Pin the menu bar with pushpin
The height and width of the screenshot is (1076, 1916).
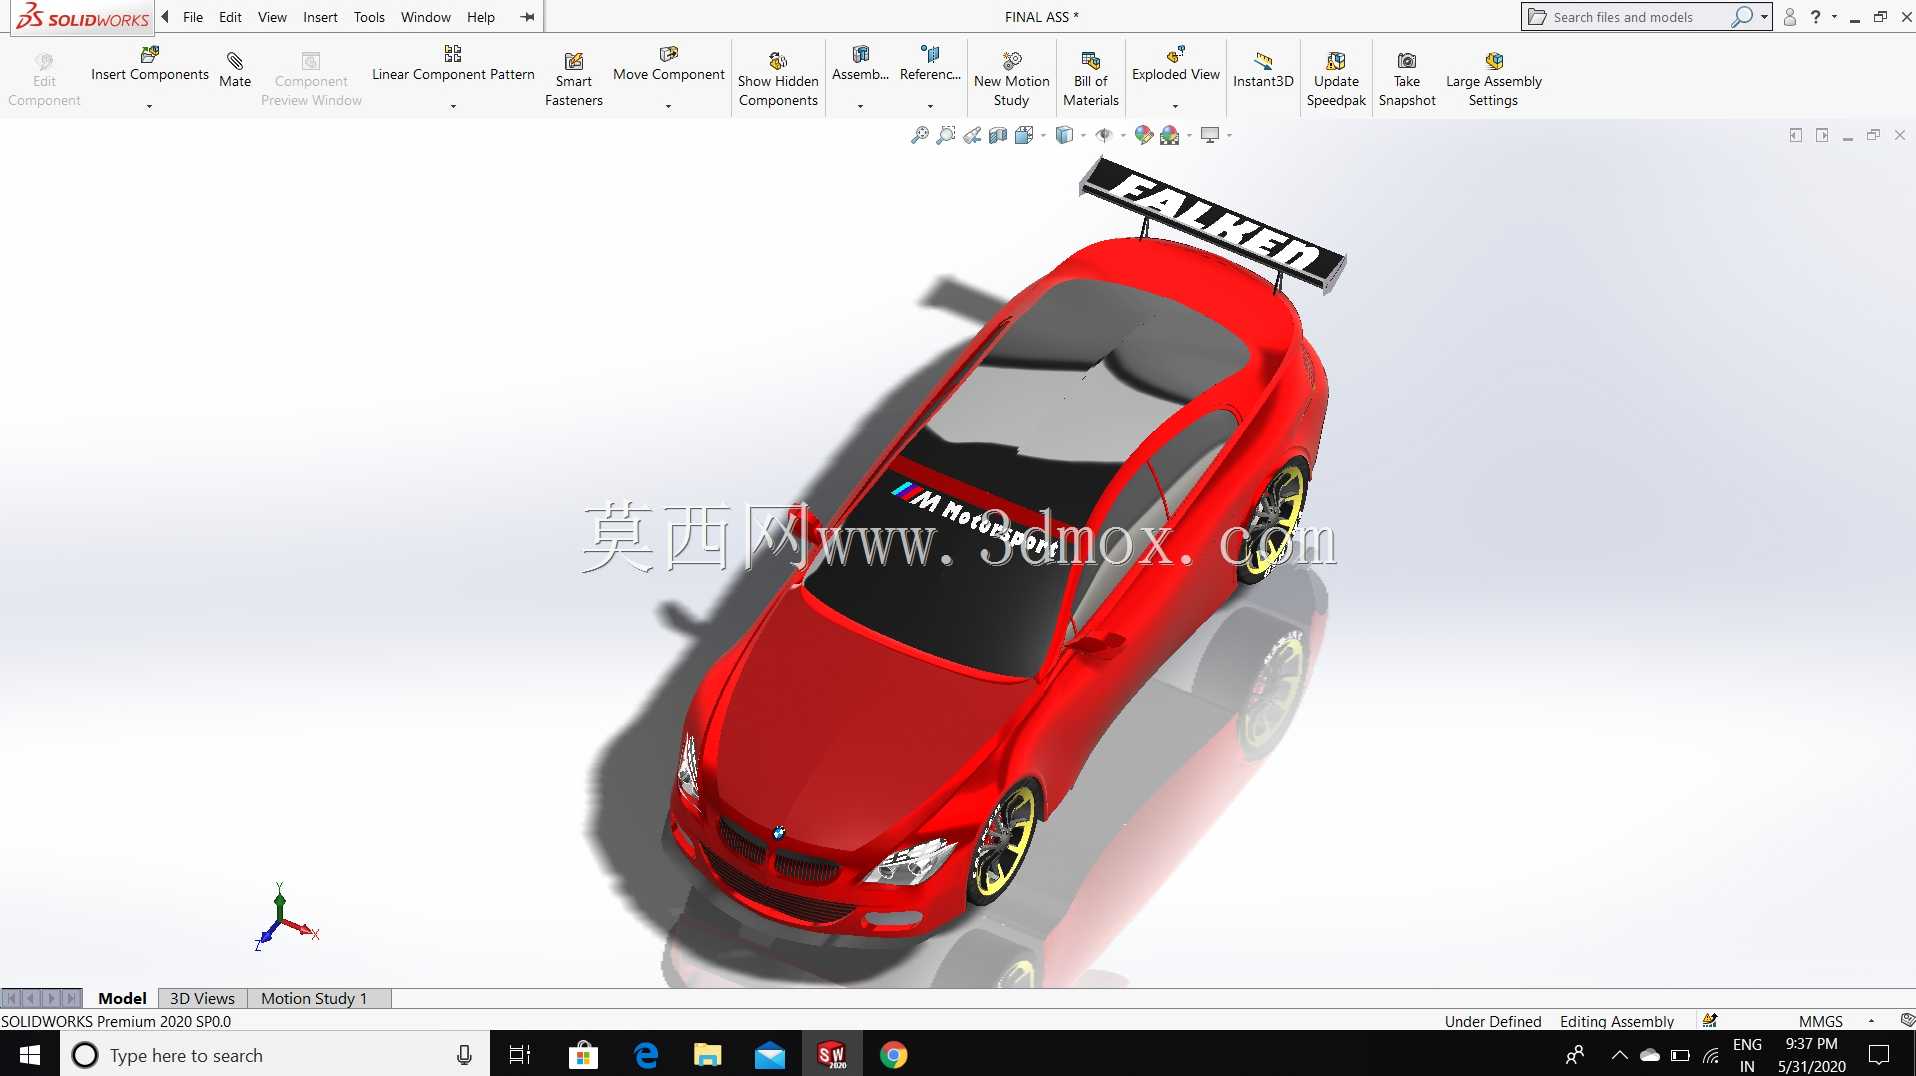(x=527, y=17)
